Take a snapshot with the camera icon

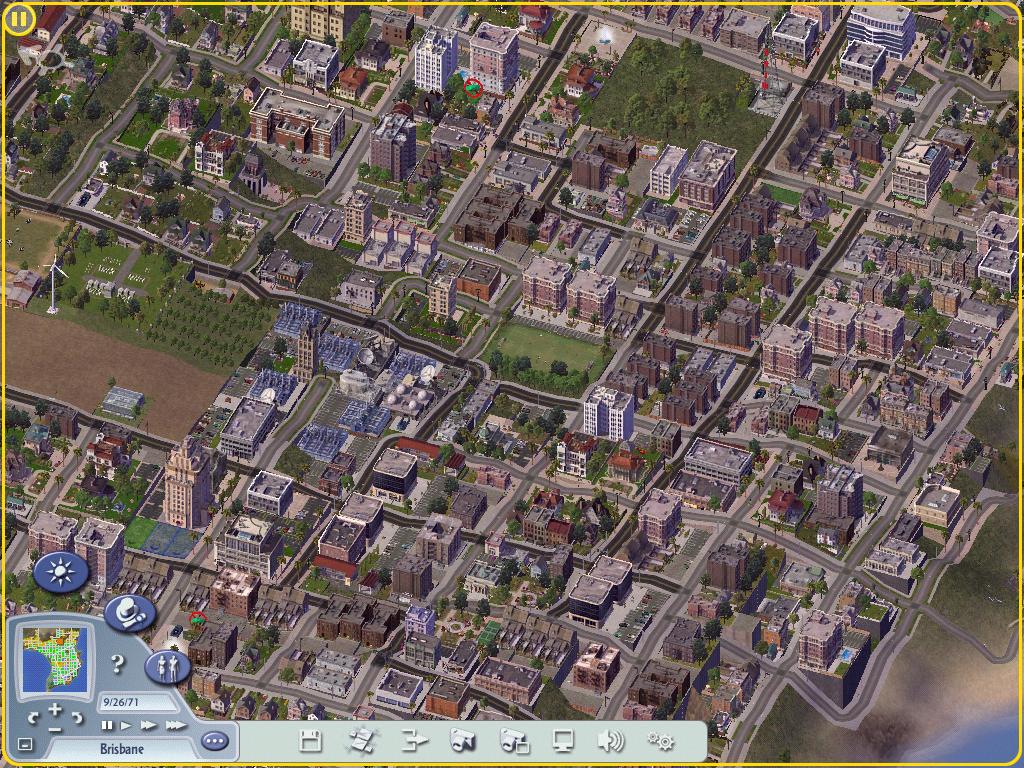(x=461, y=741)
